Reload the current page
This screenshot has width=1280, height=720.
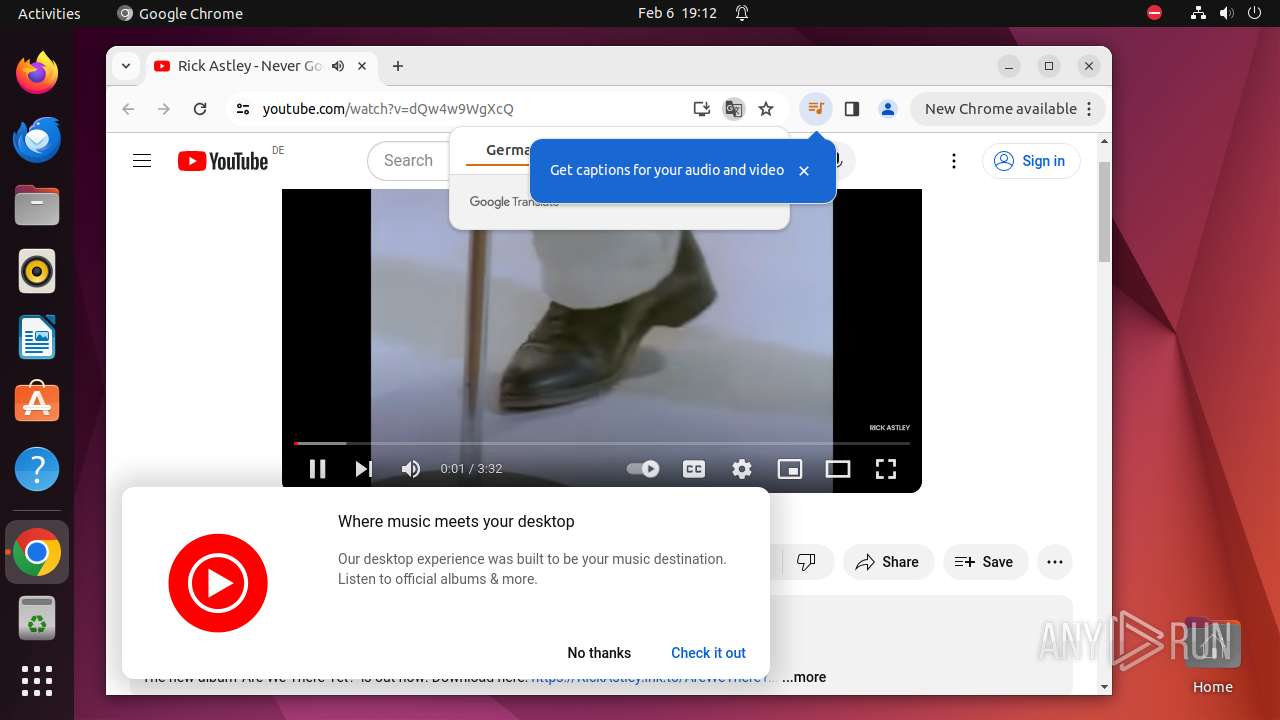pos(200,109)
